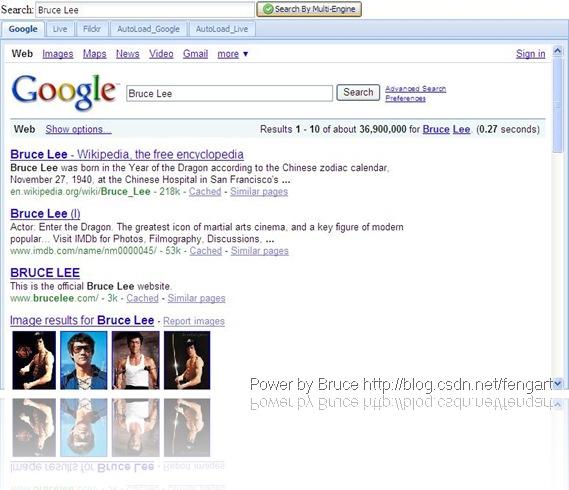This screenshot has width=569, height=490.
Task: Click the scrollbar up arrow
Action: tap(557, 51)
